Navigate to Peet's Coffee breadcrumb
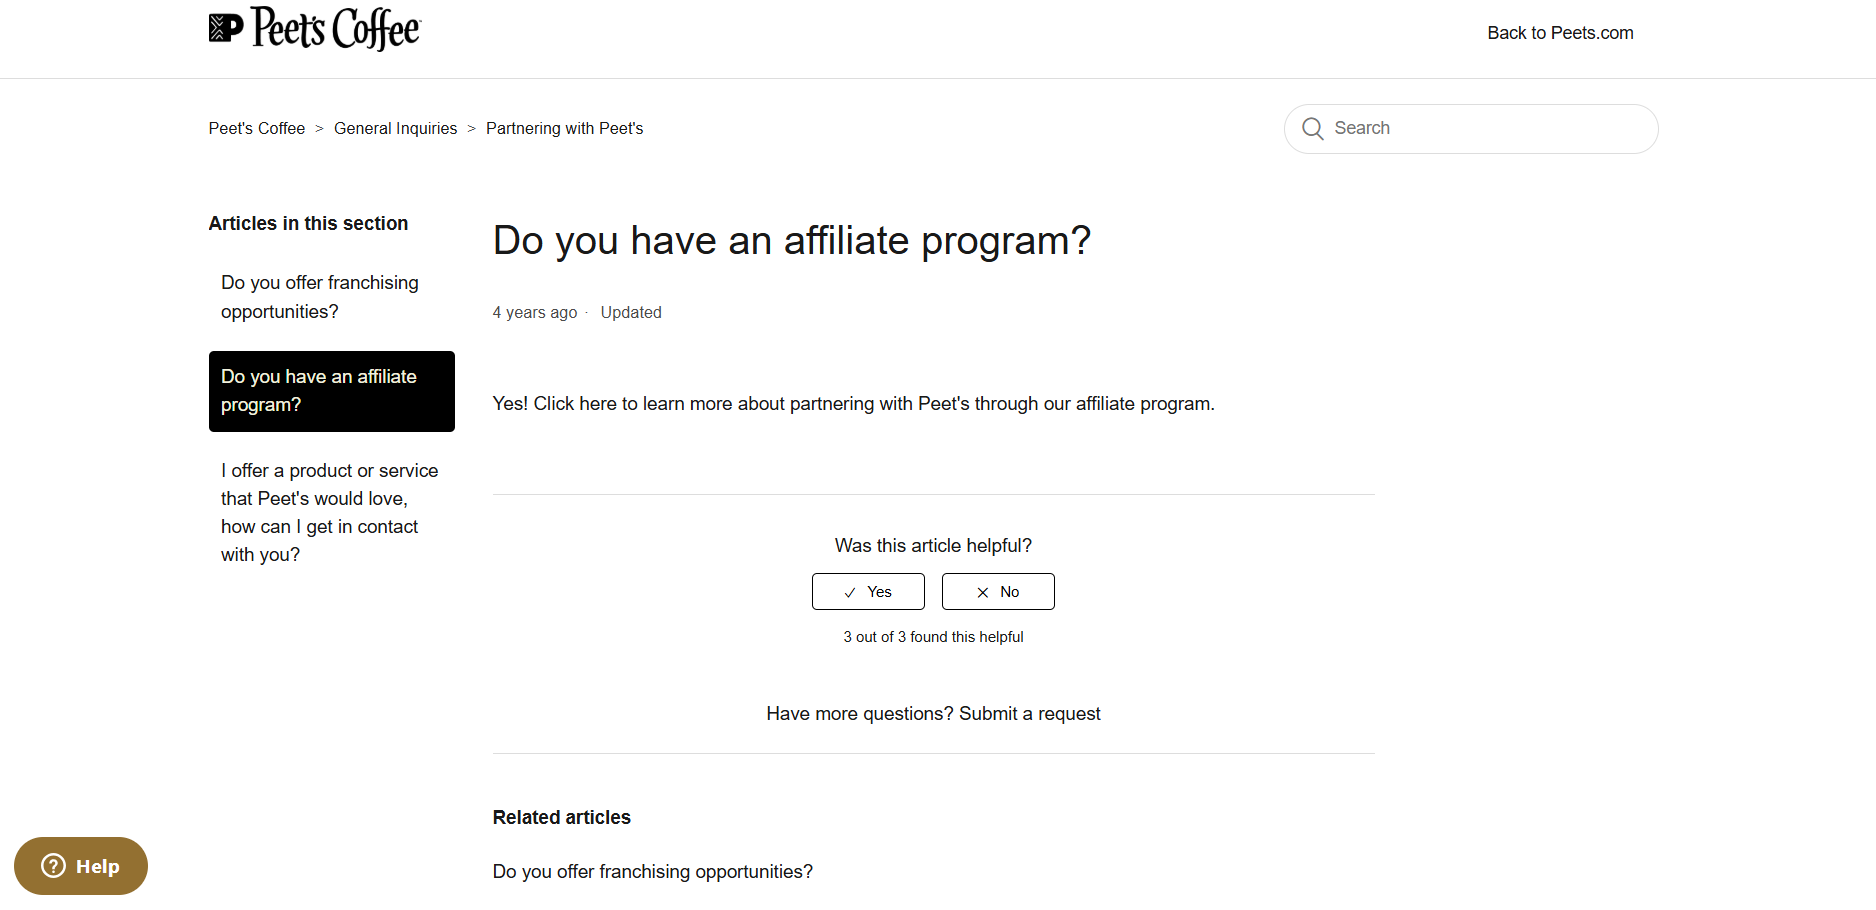Image resolution: width=1876 pixels, height=910 pixels. [256, 128]
